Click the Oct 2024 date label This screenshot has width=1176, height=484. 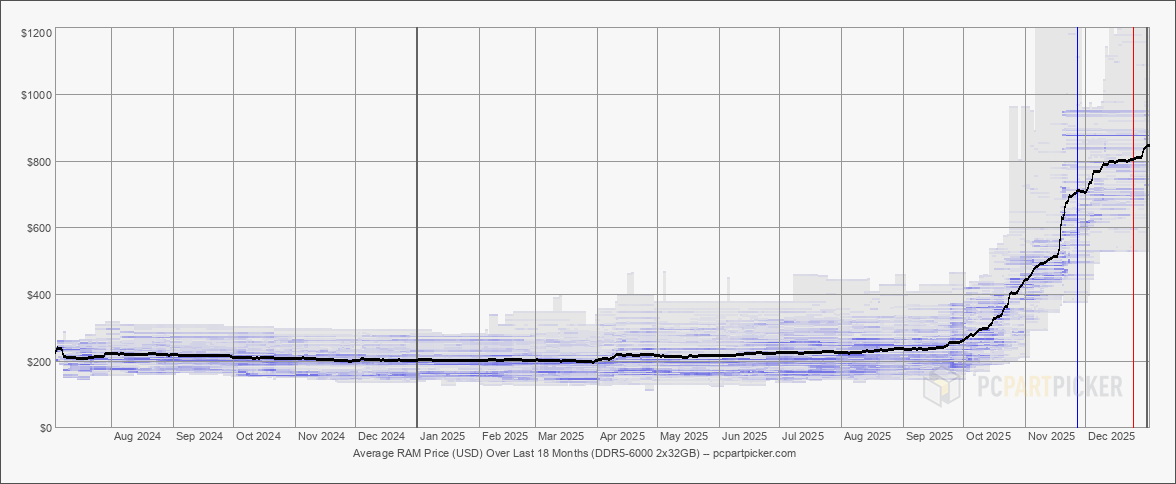coord(258,437)
